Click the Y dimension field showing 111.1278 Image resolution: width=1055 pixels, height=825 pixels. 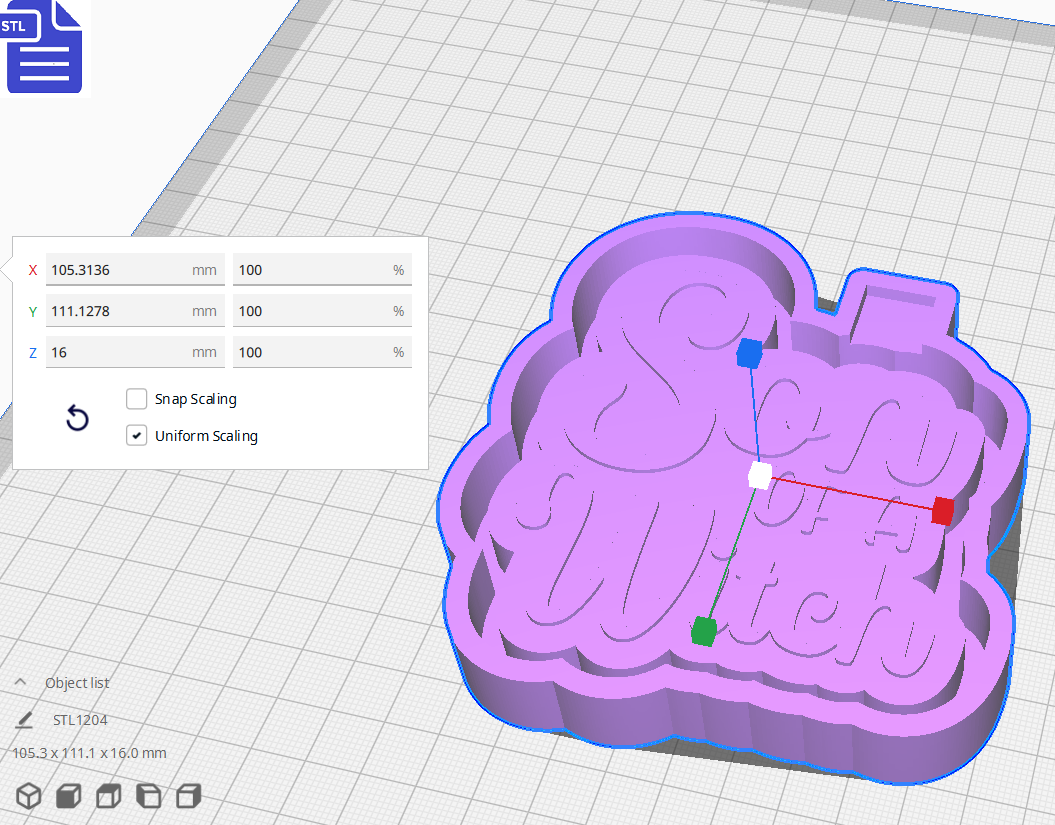pos(135,310)
